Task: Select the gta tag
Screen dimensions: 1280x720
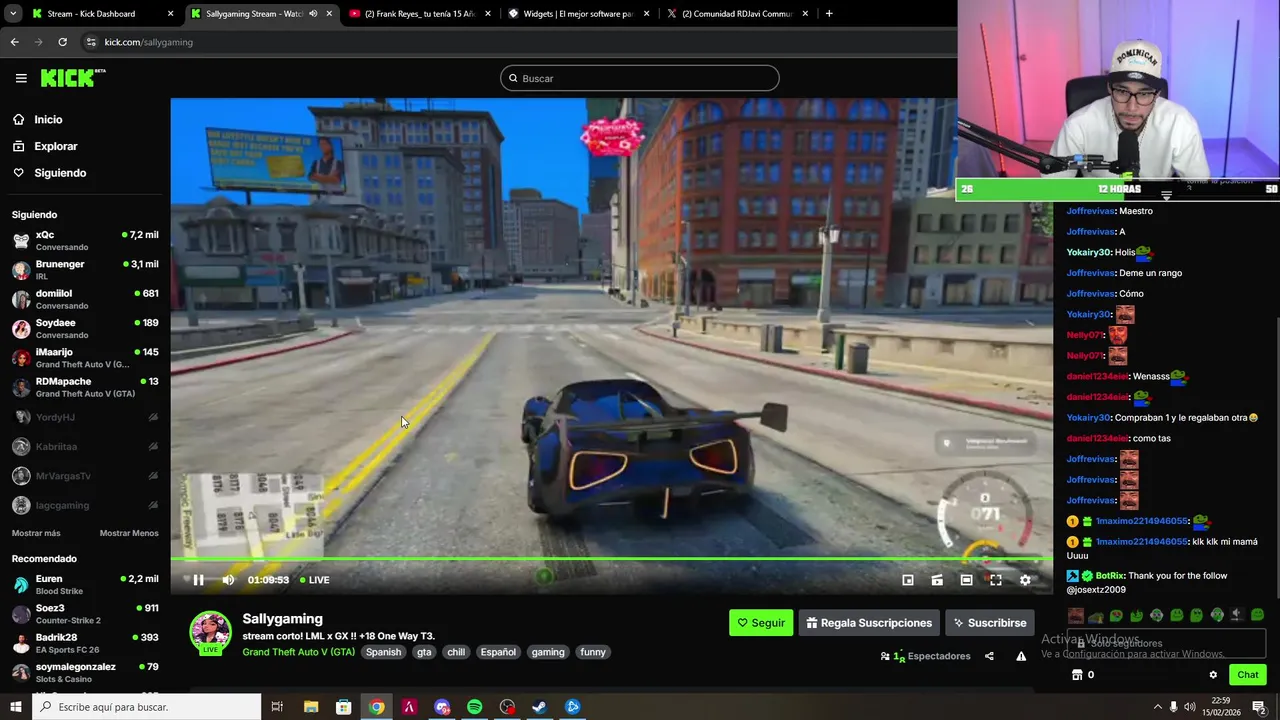Action: coord(424,652)
